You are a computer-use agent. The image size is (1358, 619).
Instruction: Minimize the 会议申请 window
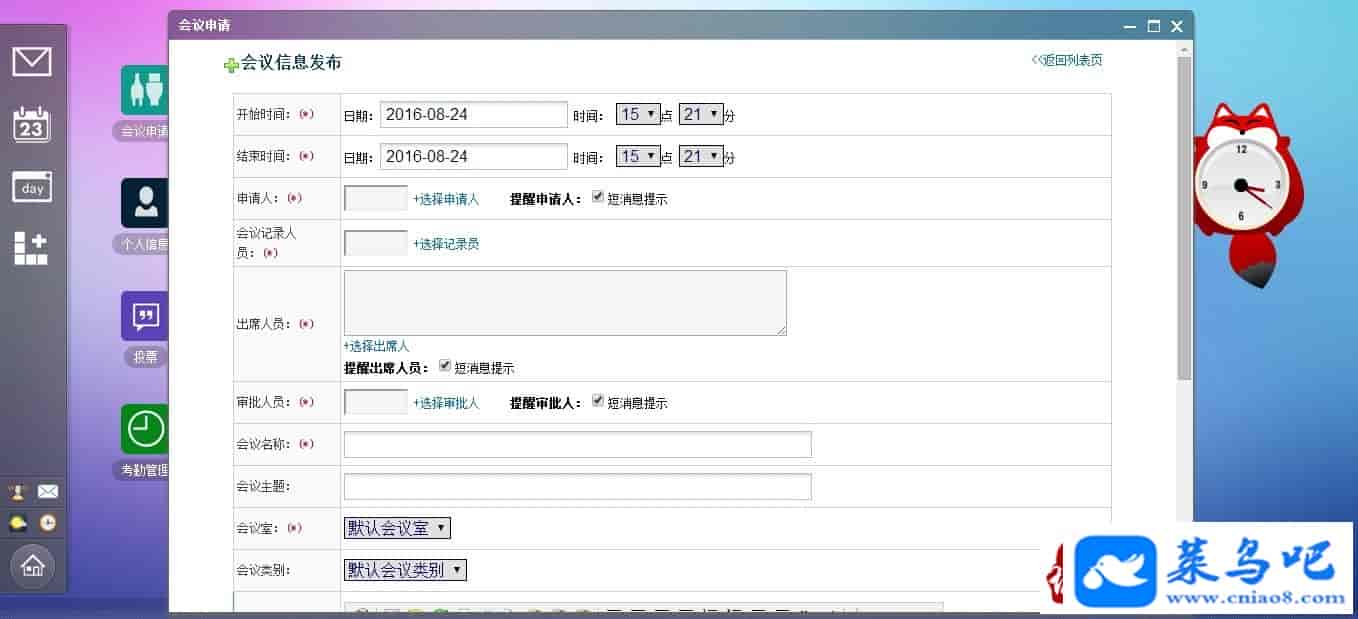[1130, 27]
